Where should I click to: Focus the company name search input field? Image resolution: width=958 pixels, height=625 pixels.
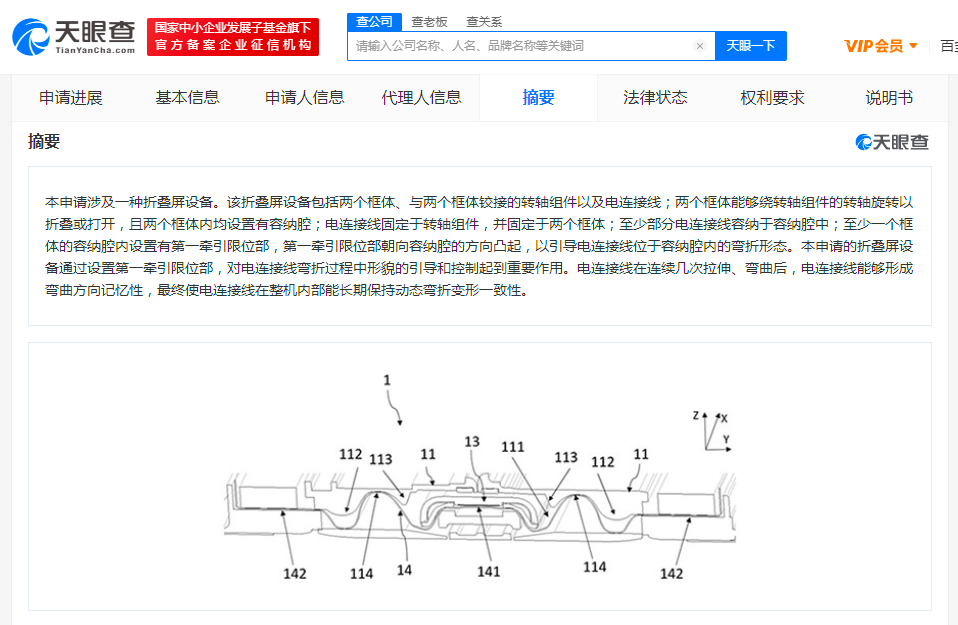pos(523,46)
